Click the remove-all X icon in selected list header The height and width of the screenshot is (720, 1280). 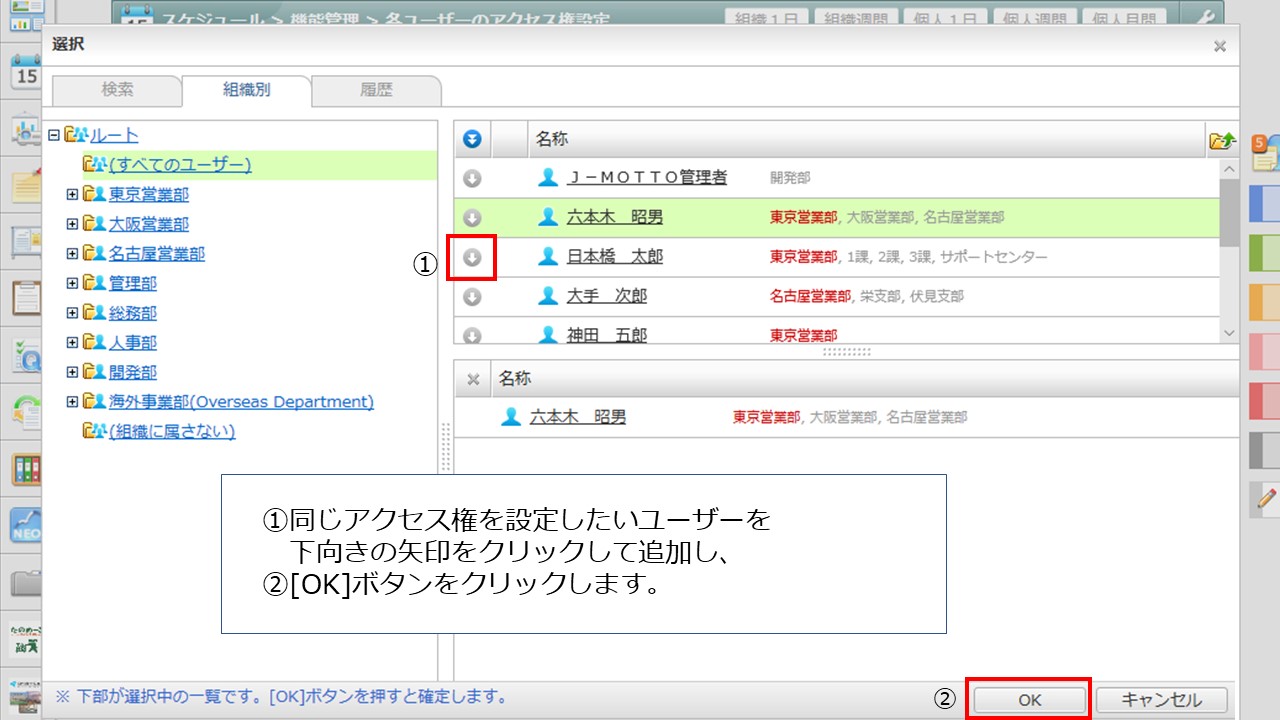[474, 379]
